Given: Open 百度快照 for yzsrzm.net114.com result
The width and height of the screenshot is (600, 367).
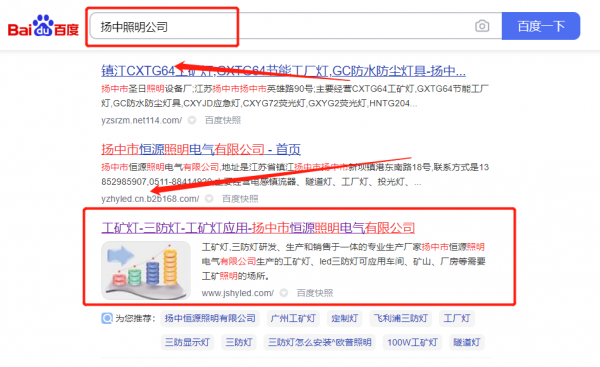Looking at the screenshot, I should (223, 120).
